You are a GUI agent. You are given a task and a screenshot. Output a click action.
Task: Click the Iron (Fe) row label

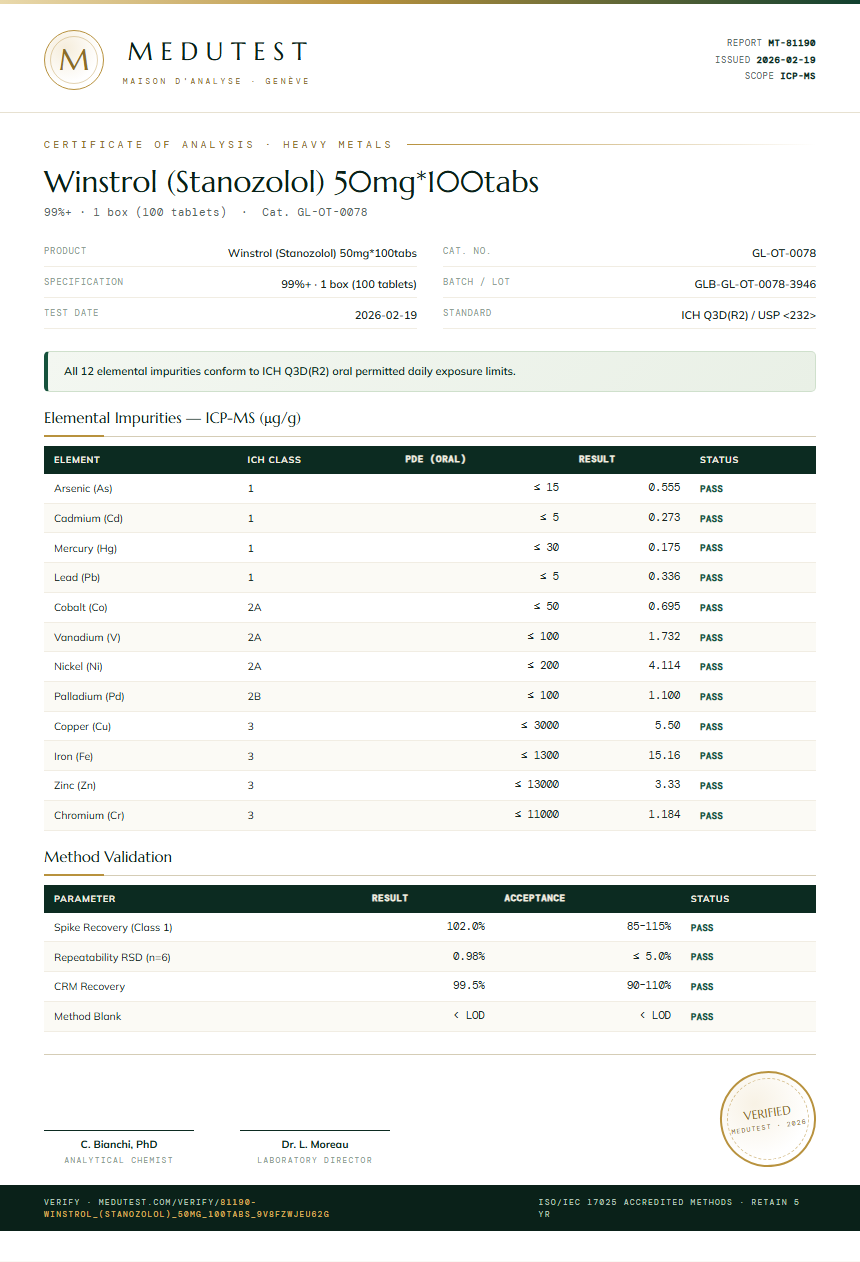click(x=73, y=756)
